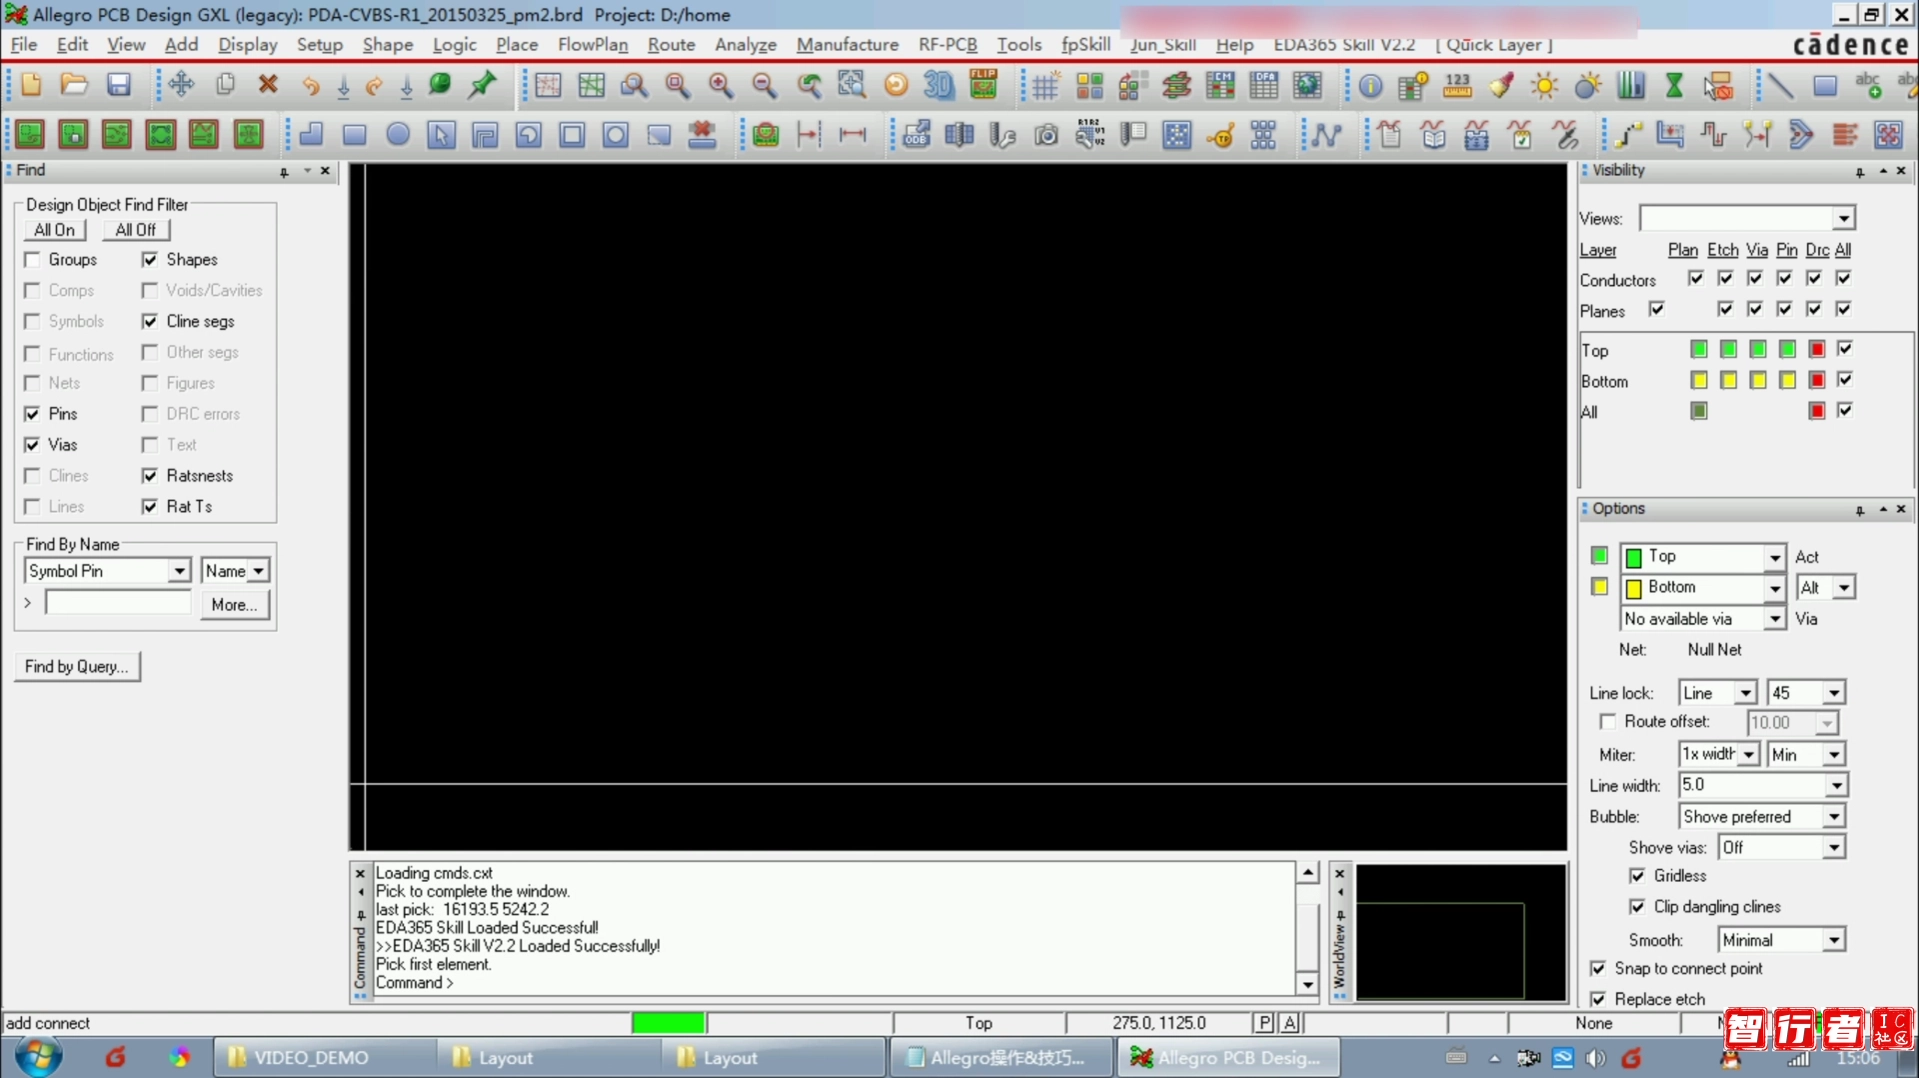
Task: Click the Copy tool icon
Action: click(x=225, y=85)
